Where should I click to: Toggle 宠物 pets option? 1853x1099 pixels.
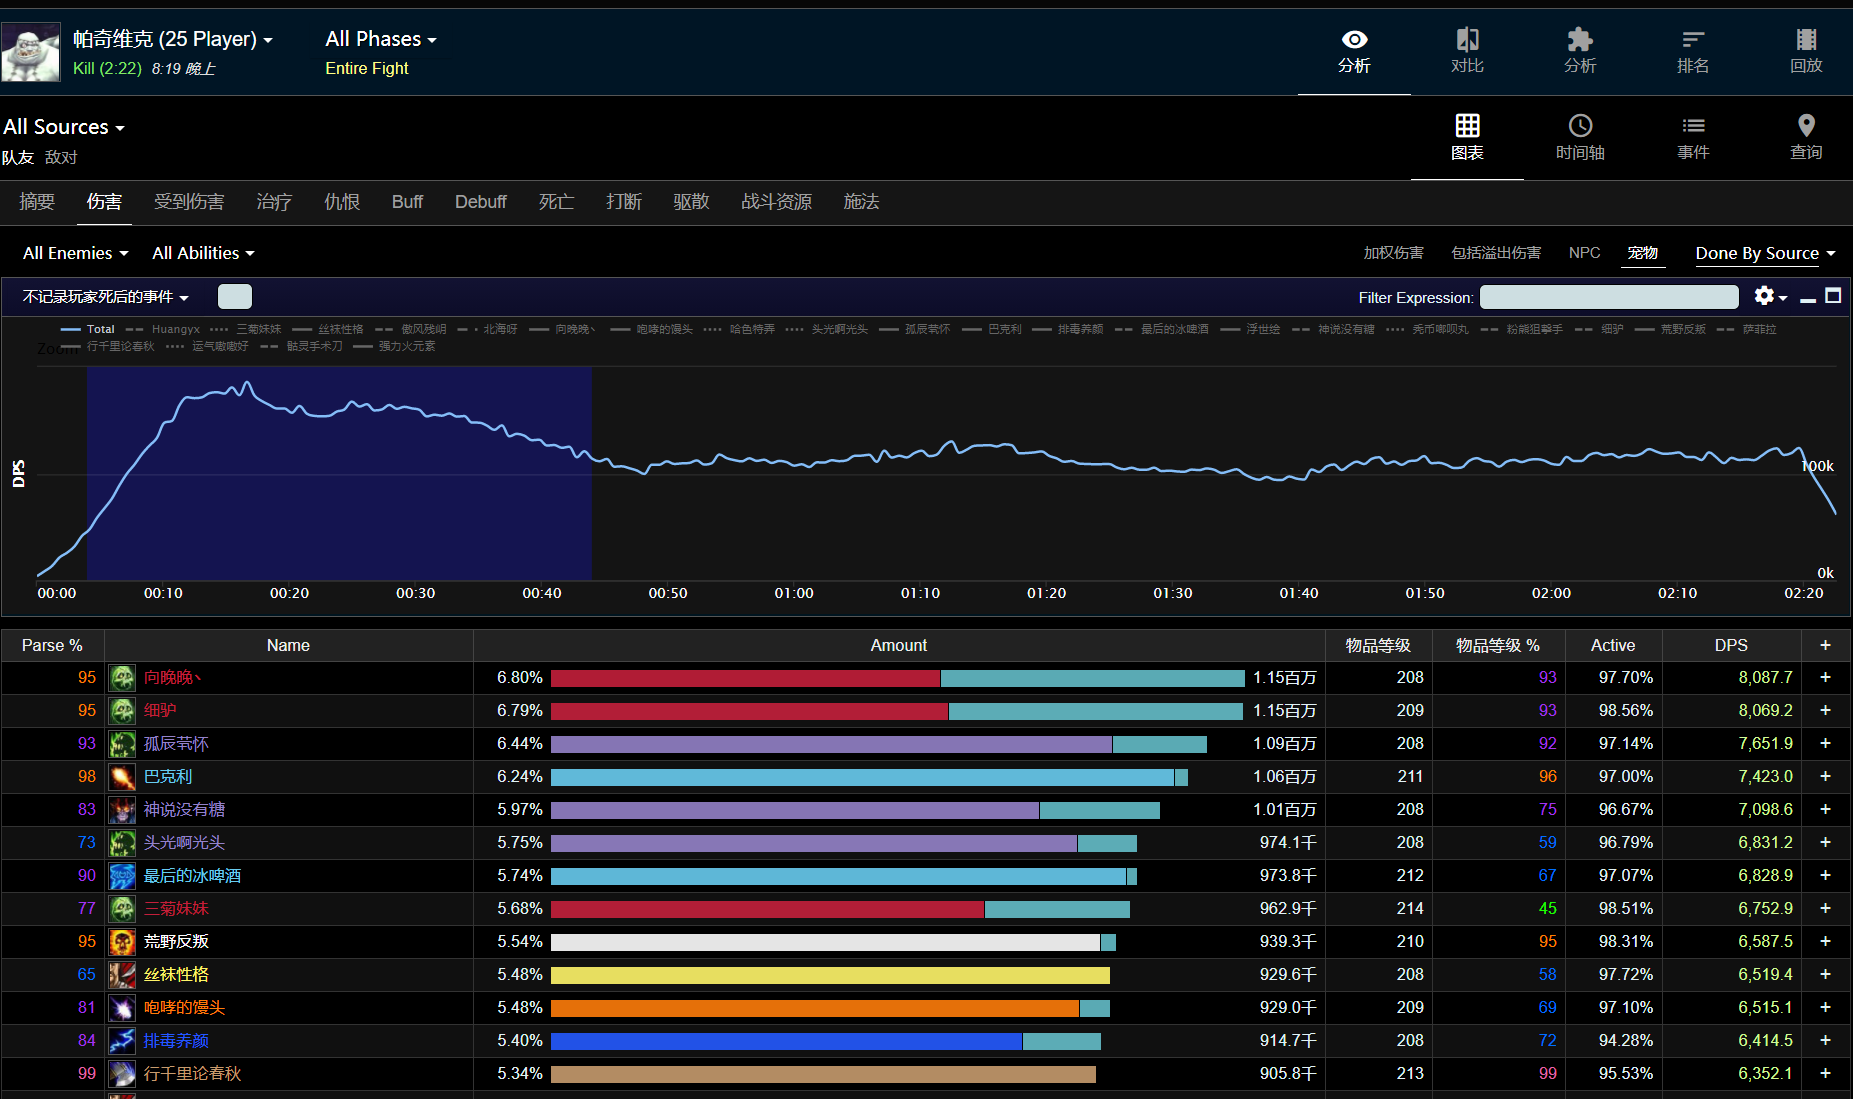pyautogui.click(x=1642, y=253)
